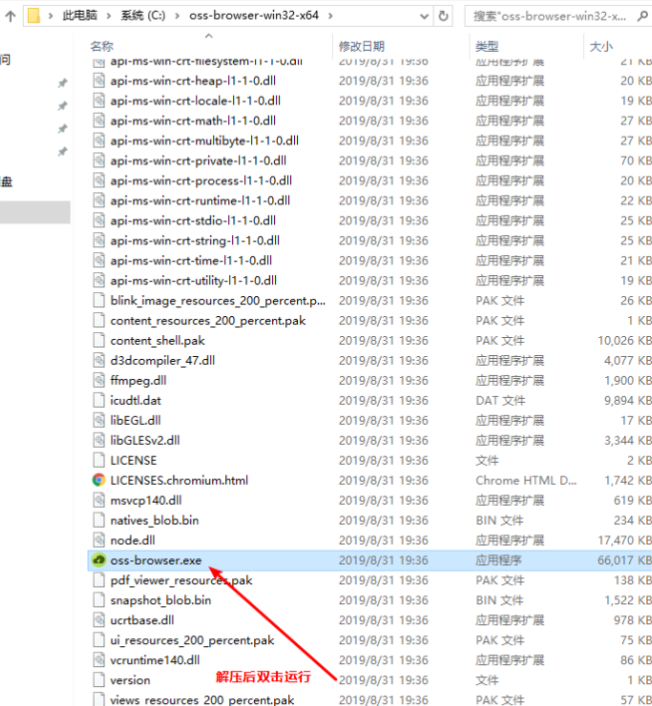Expand the chevron after 系统 (C:) breadcrumb
The width and height of the screenshot is (652, 706).
click(x=177, y=16)
